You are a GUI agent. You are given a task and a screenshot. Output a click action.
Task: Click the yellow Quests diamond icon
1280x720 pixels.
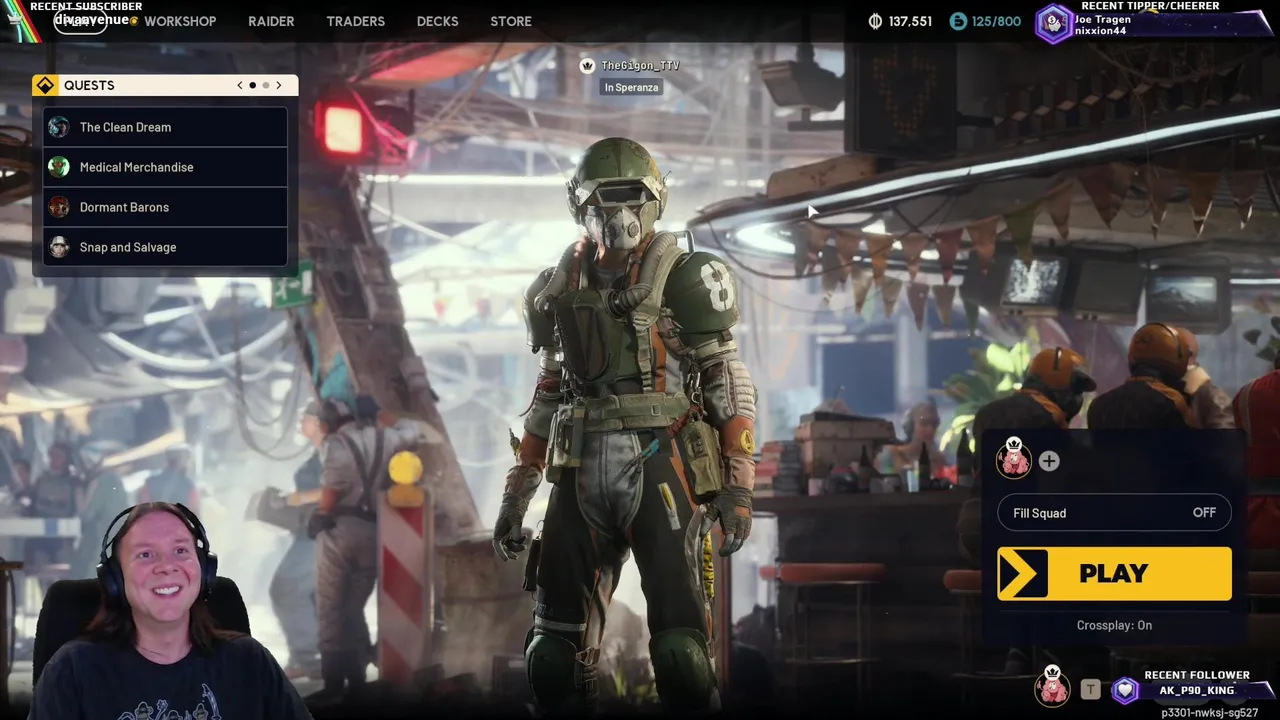(x=45, y=85)
